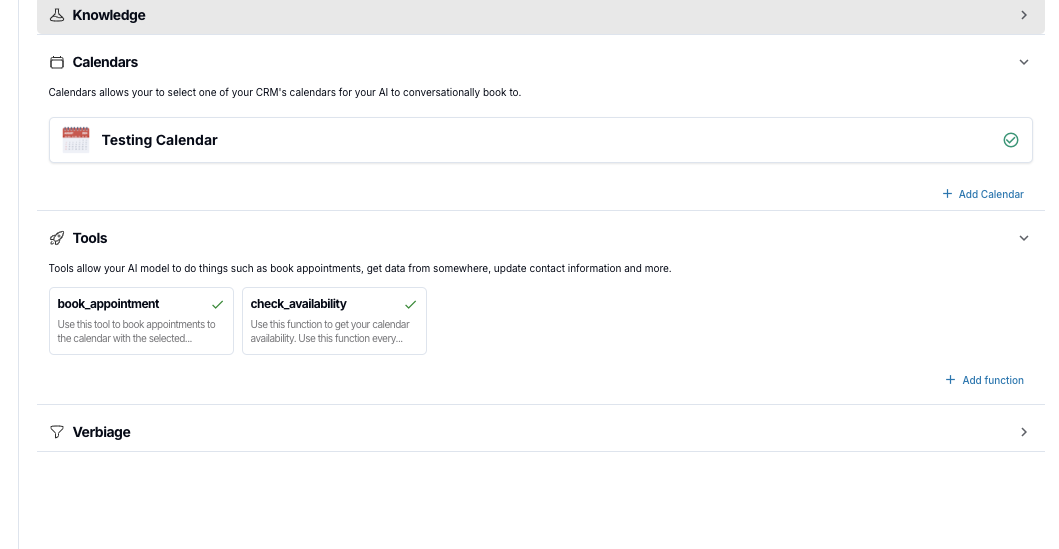Select the check_availability tool card

click(x=334, y=321)
